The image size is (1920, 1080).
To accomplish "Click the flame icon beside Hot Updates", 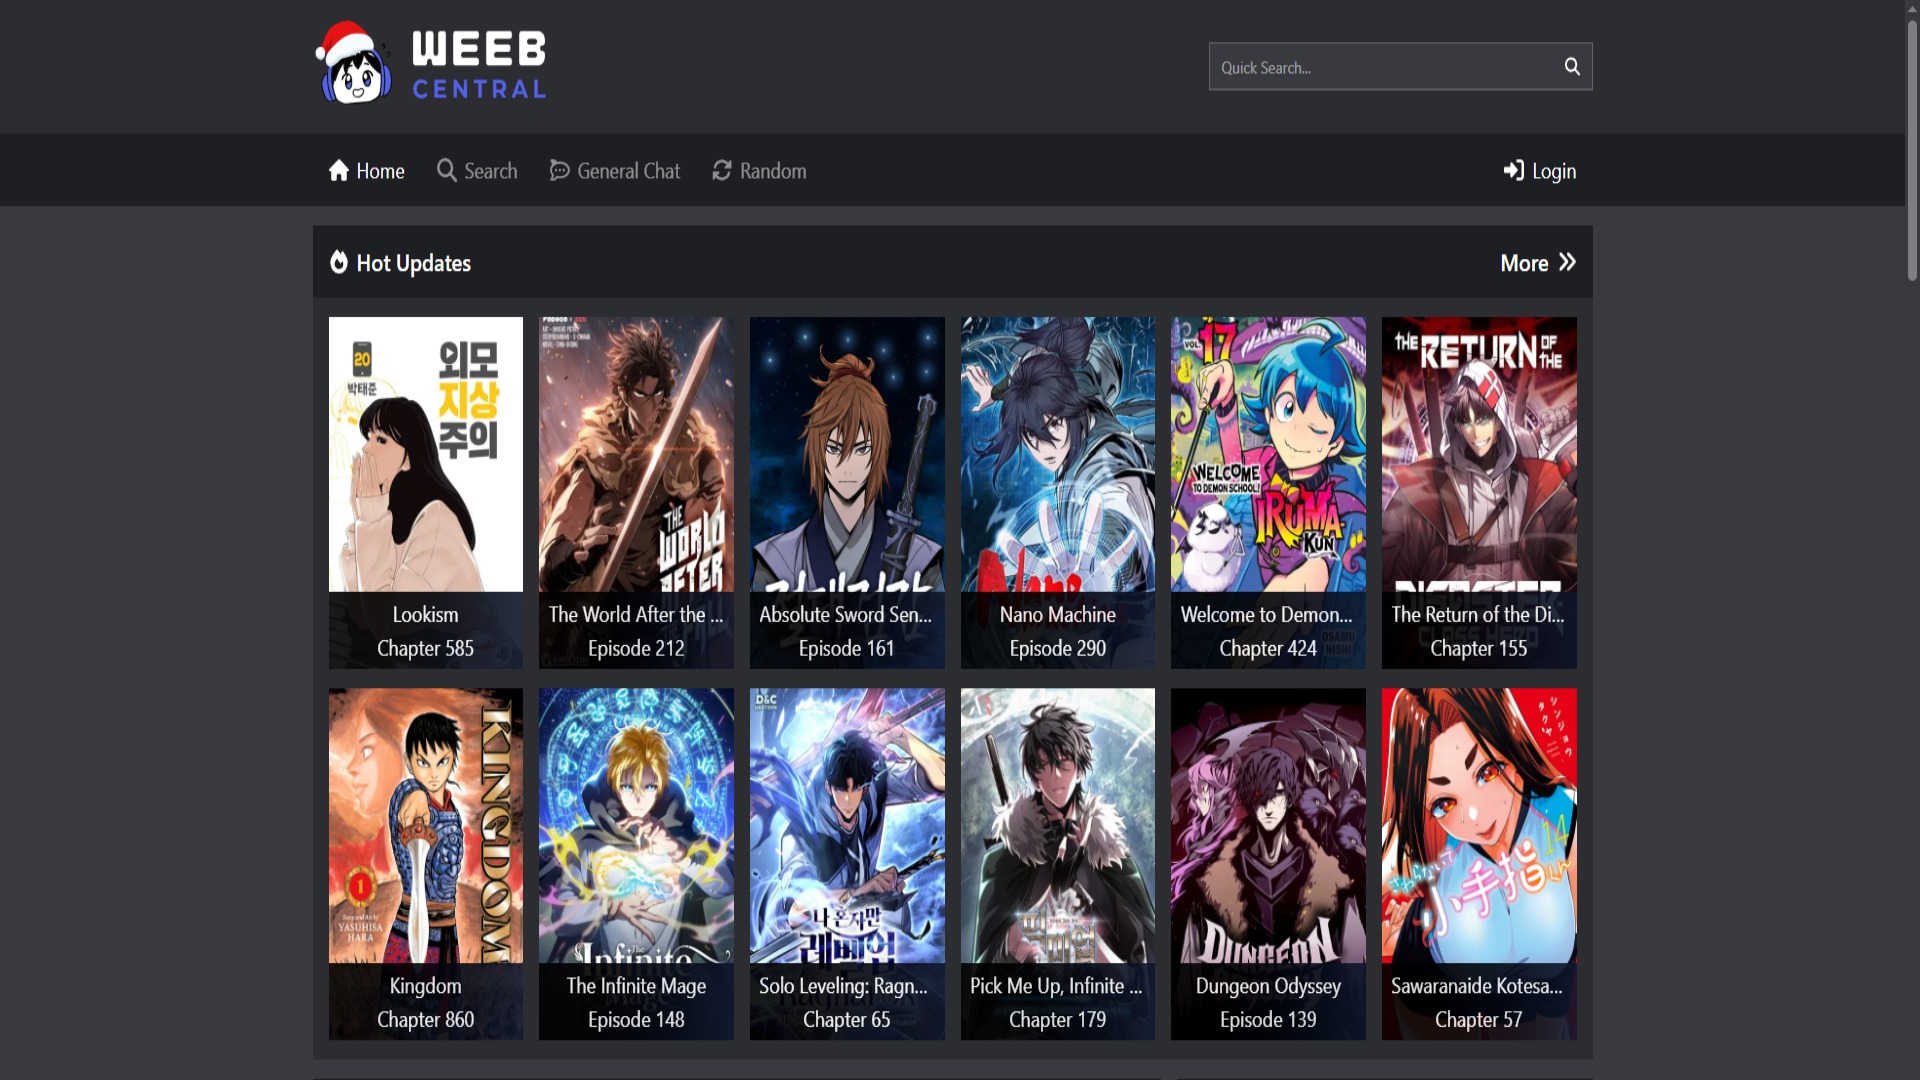I will pyautogui.click(x=338, y=262).
